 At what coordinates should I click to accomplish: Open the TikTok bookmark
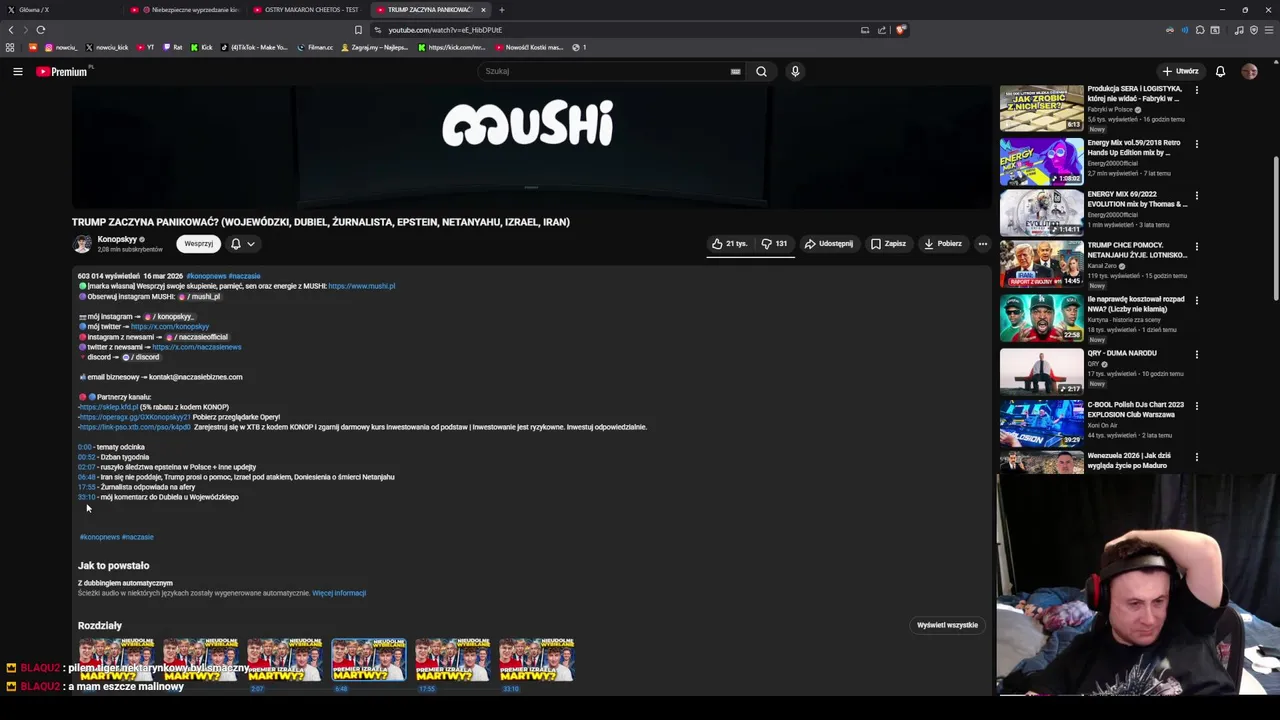[254, 47]
